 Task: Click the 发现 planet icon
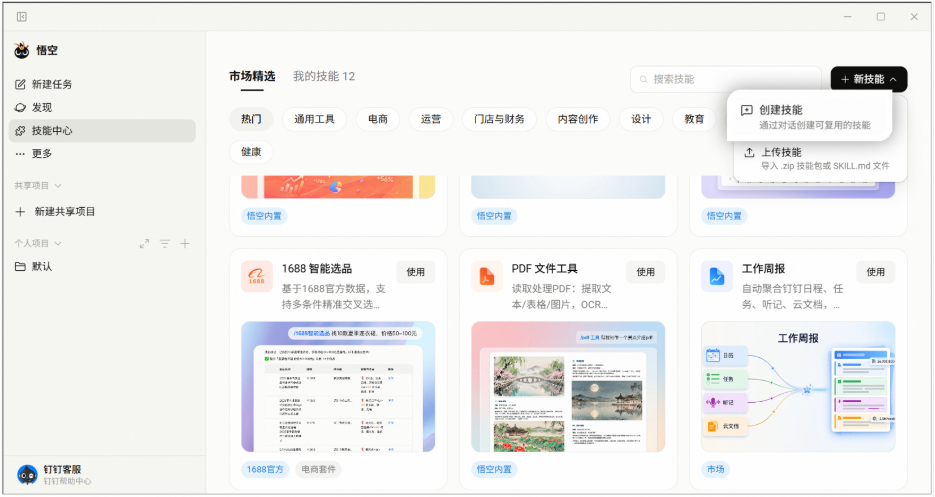[20, 107]
